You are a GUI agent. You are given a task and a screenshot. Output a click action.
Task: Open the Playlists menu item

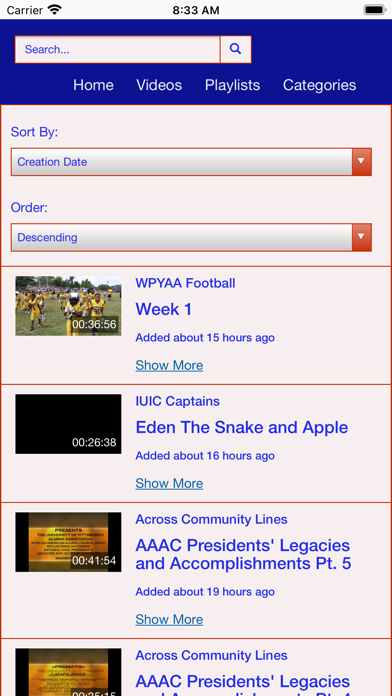pyautogui.click(x=232, y=85)
